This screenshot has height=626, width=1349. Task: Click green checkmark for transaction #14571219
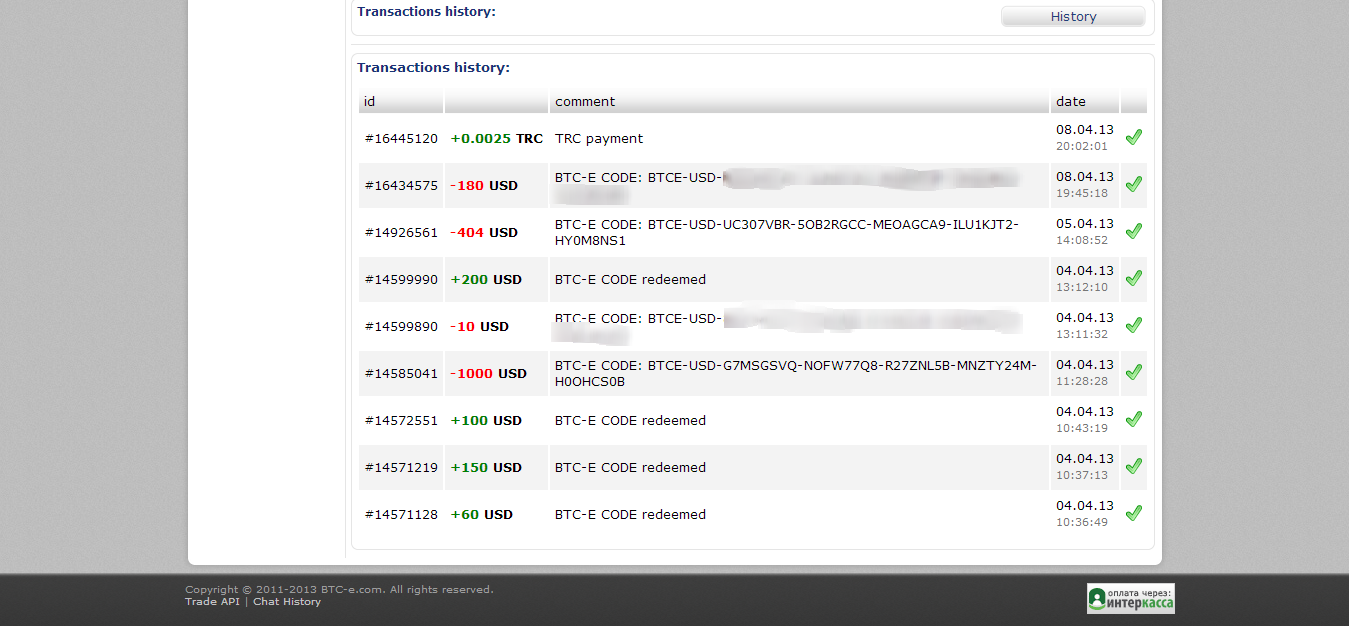pos(1133,467)
